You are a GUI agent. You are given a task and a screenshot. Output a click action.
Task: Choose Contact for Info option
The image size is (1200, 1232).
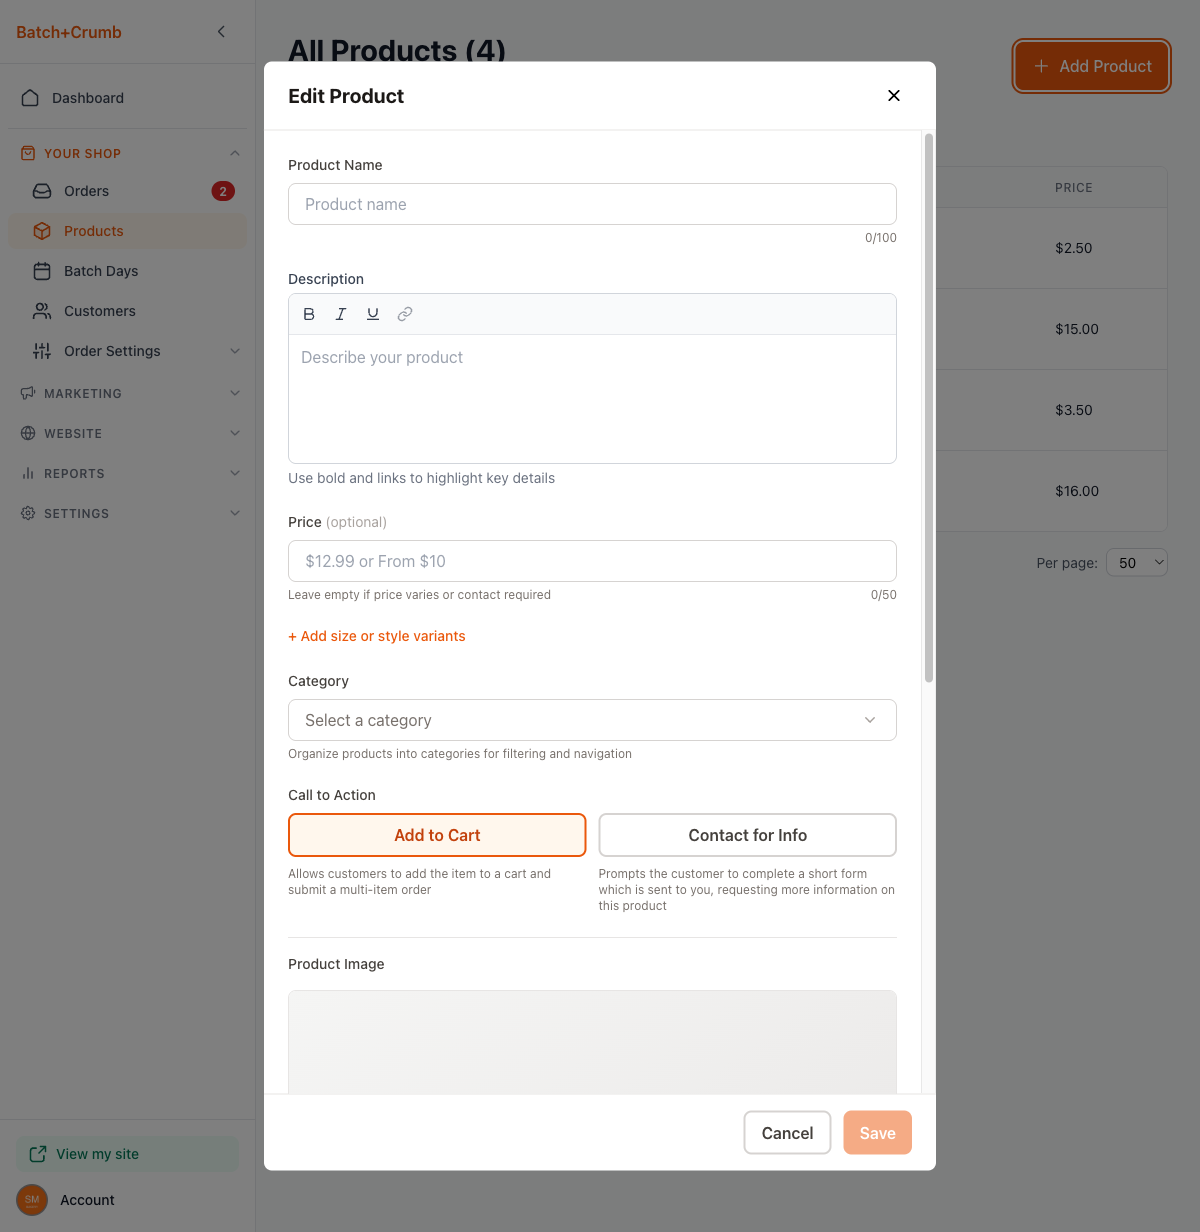[747, 835]
